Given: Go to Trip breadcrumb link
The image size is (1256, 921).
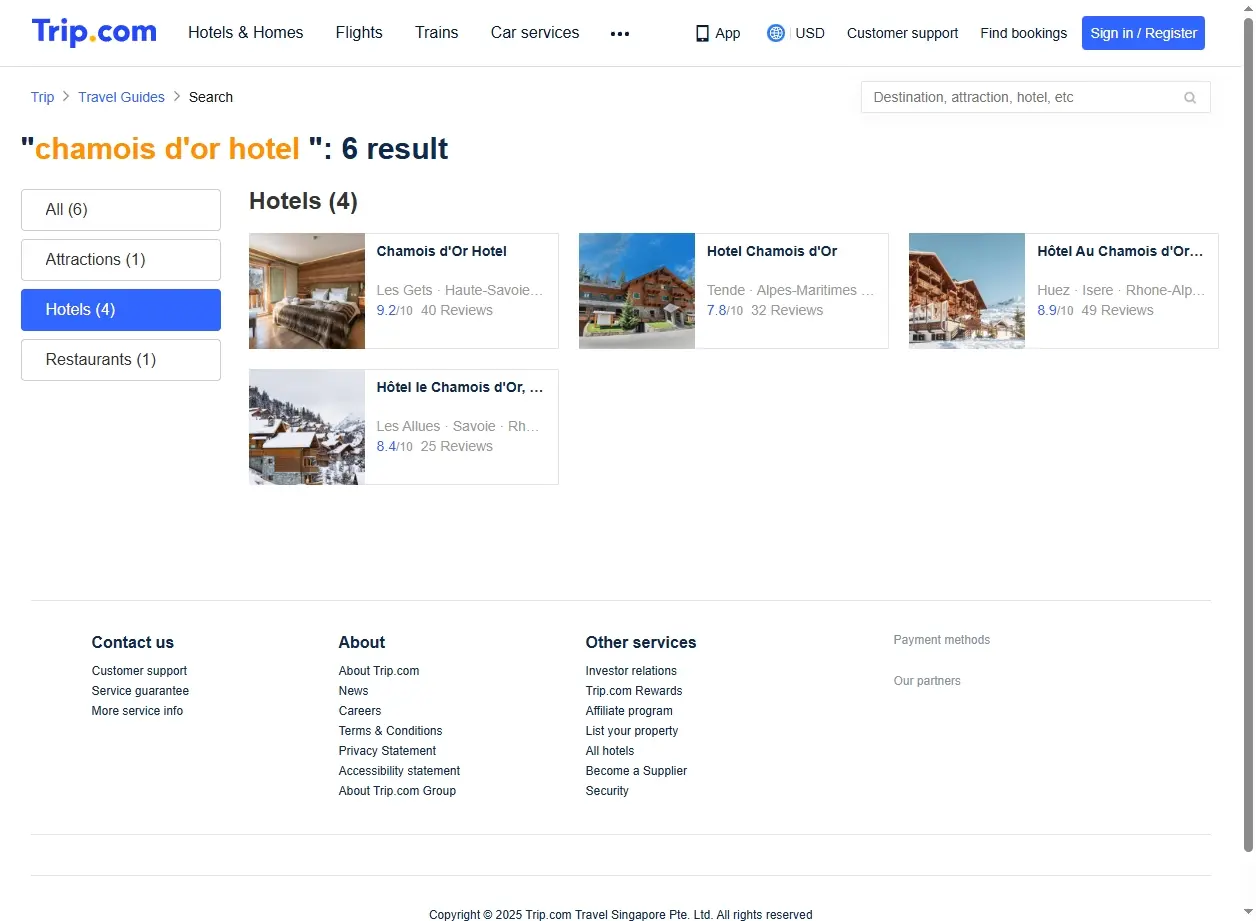Looking at the screenshot, I should pyautogui.click(x=42, y=97).
